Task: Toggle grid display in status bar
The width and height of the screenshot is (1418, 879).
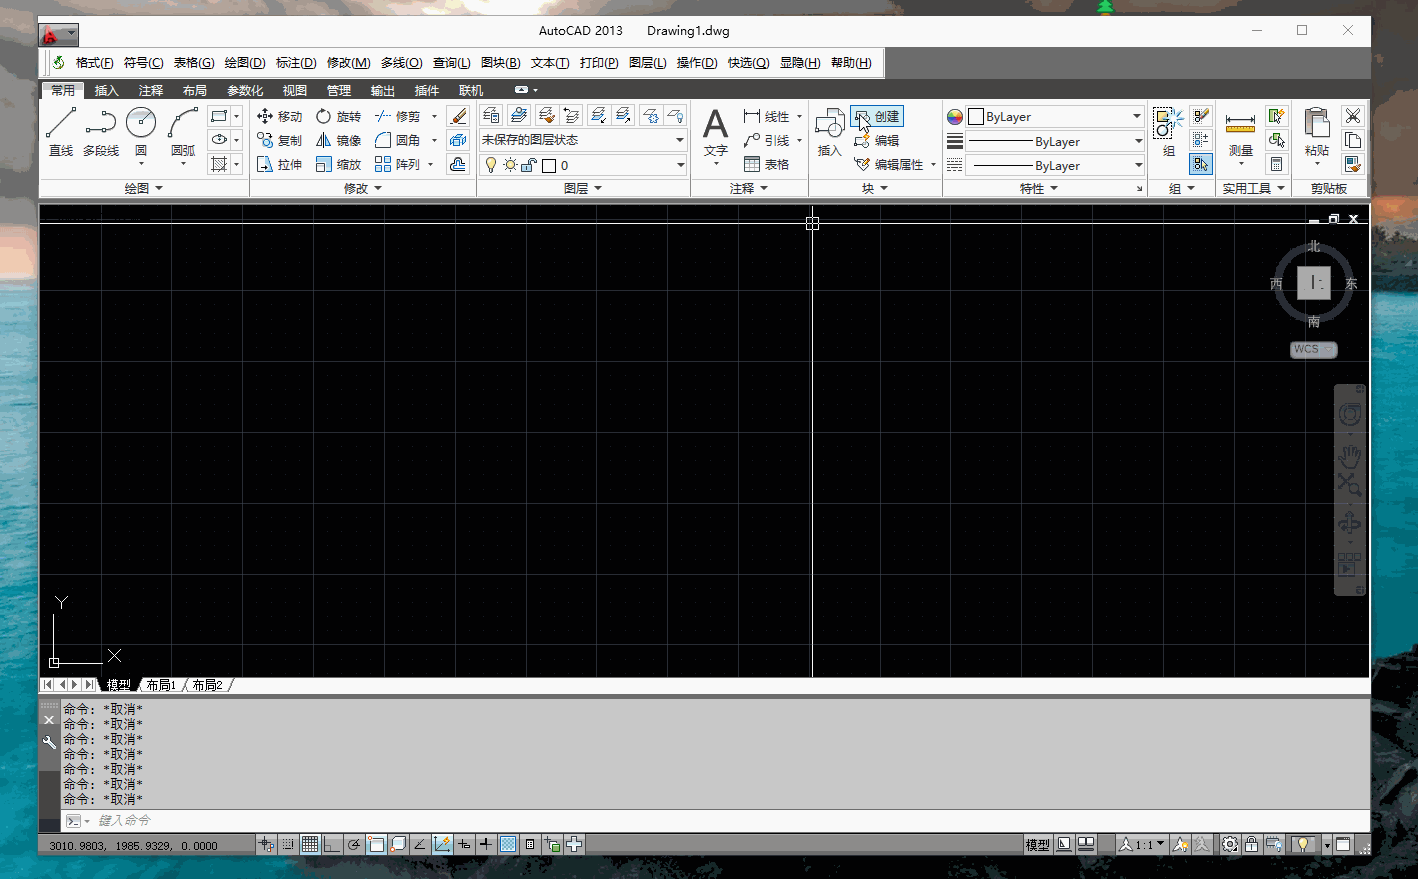Action: tap(310, 844)
